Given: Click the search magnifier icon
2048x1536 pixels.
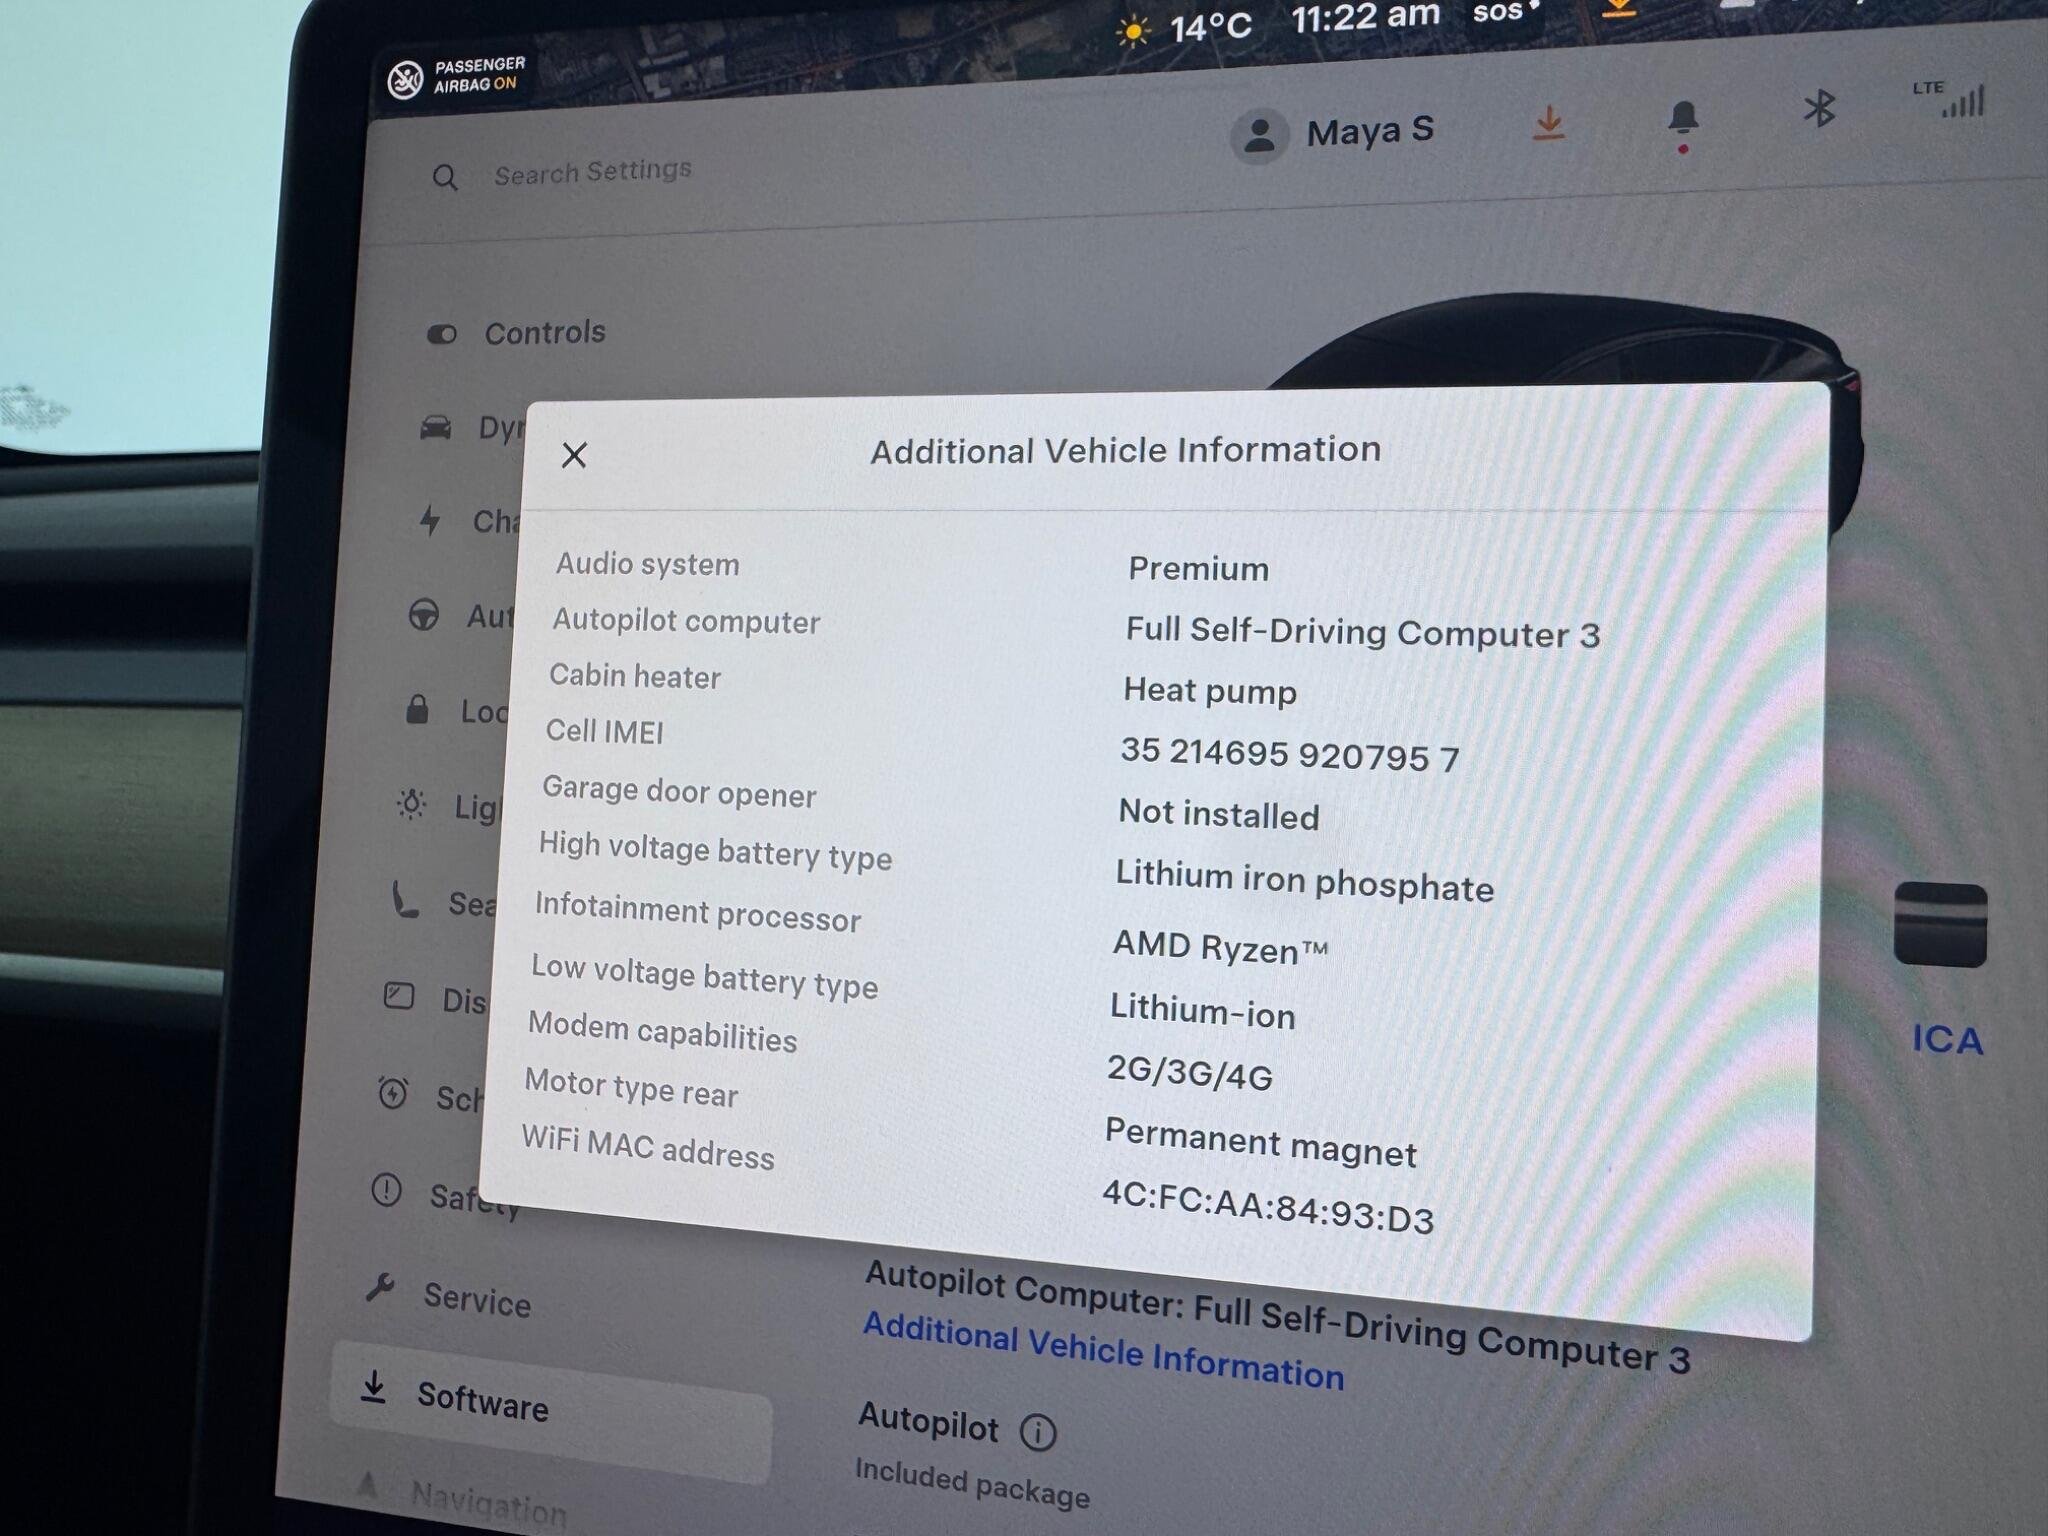Looking at the screenshot, I should coord(445,179).
